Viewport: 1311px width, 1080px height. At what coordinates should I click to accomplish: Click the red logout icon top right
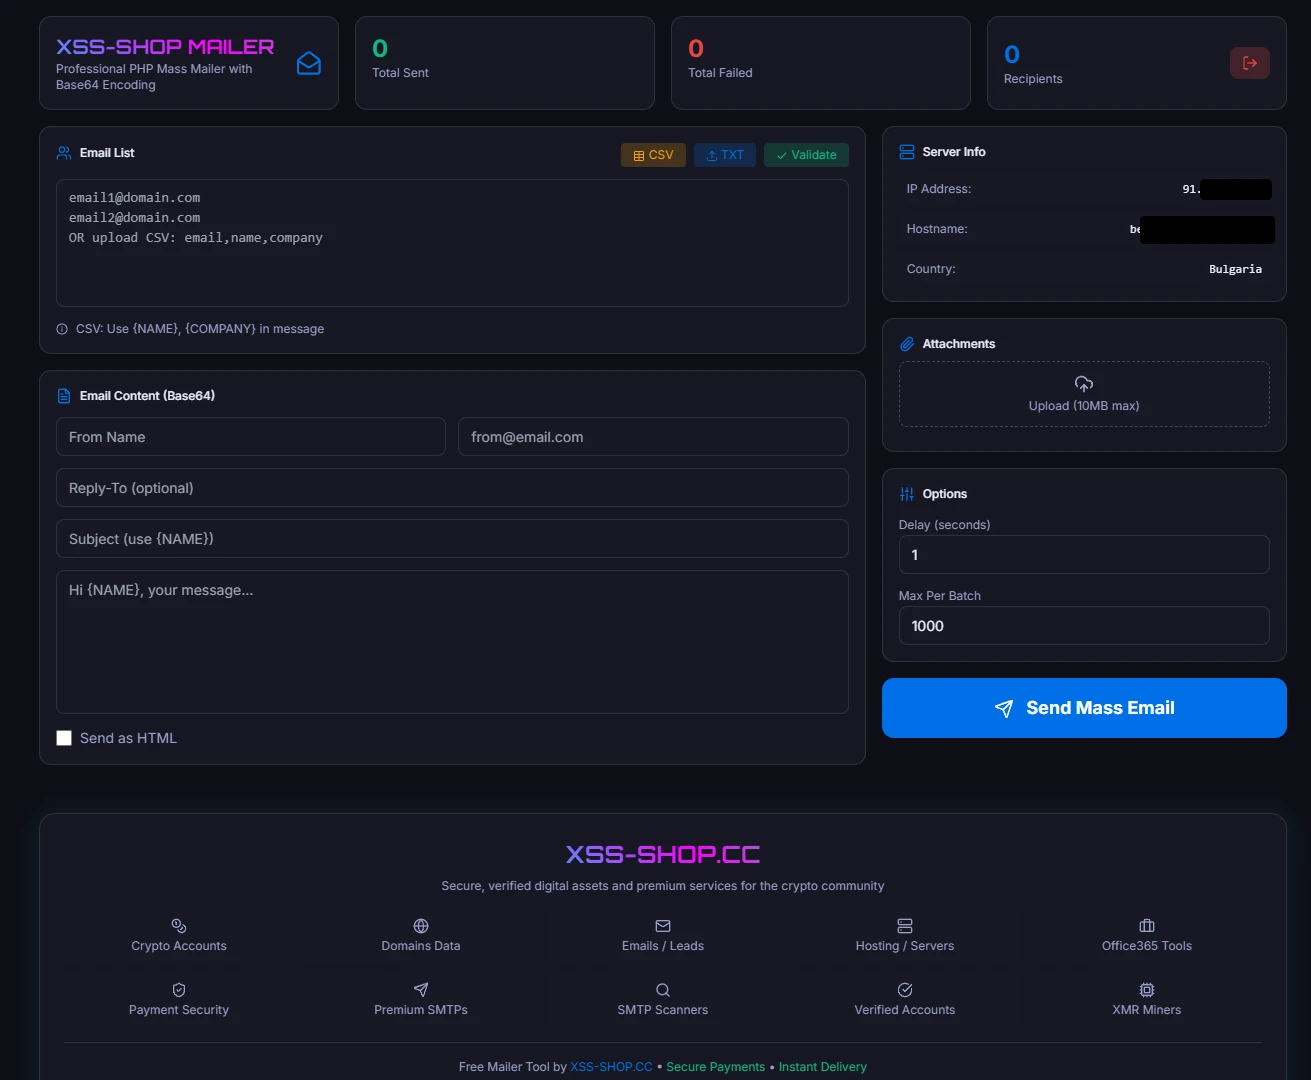(1249, 62)
